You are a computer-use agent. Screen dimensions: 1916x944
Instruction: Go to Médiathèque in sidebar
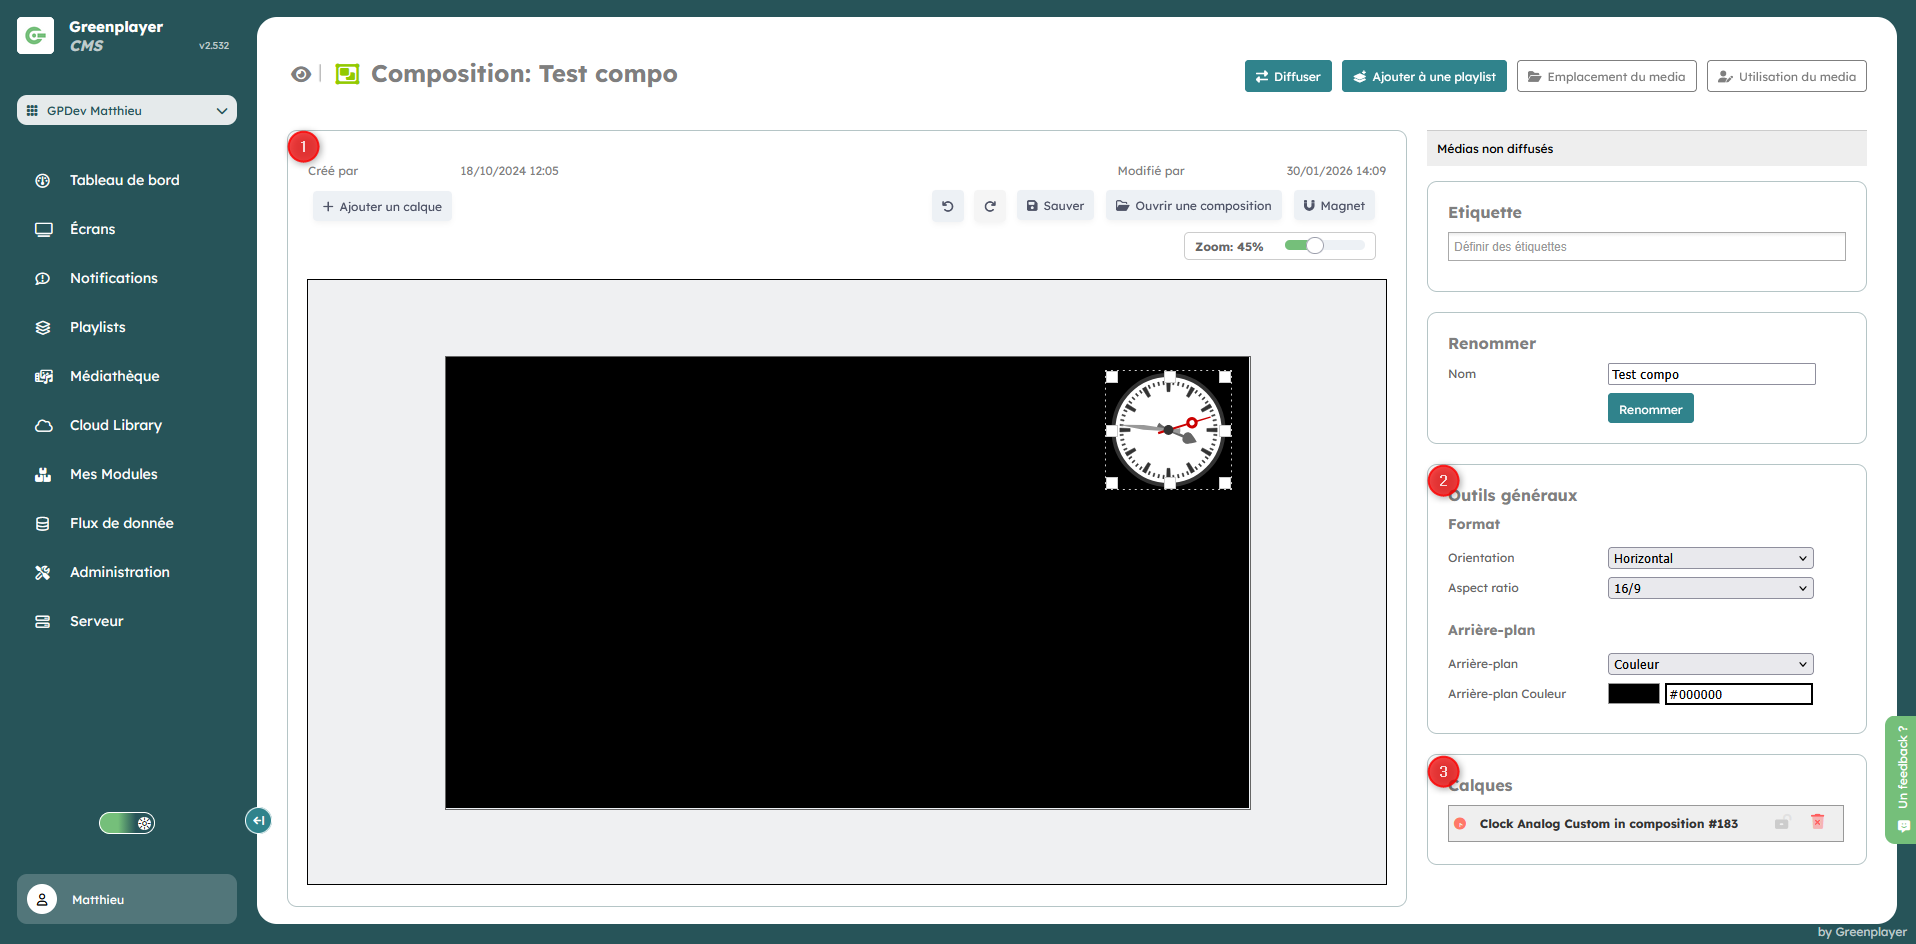click(x=114, y=376)
